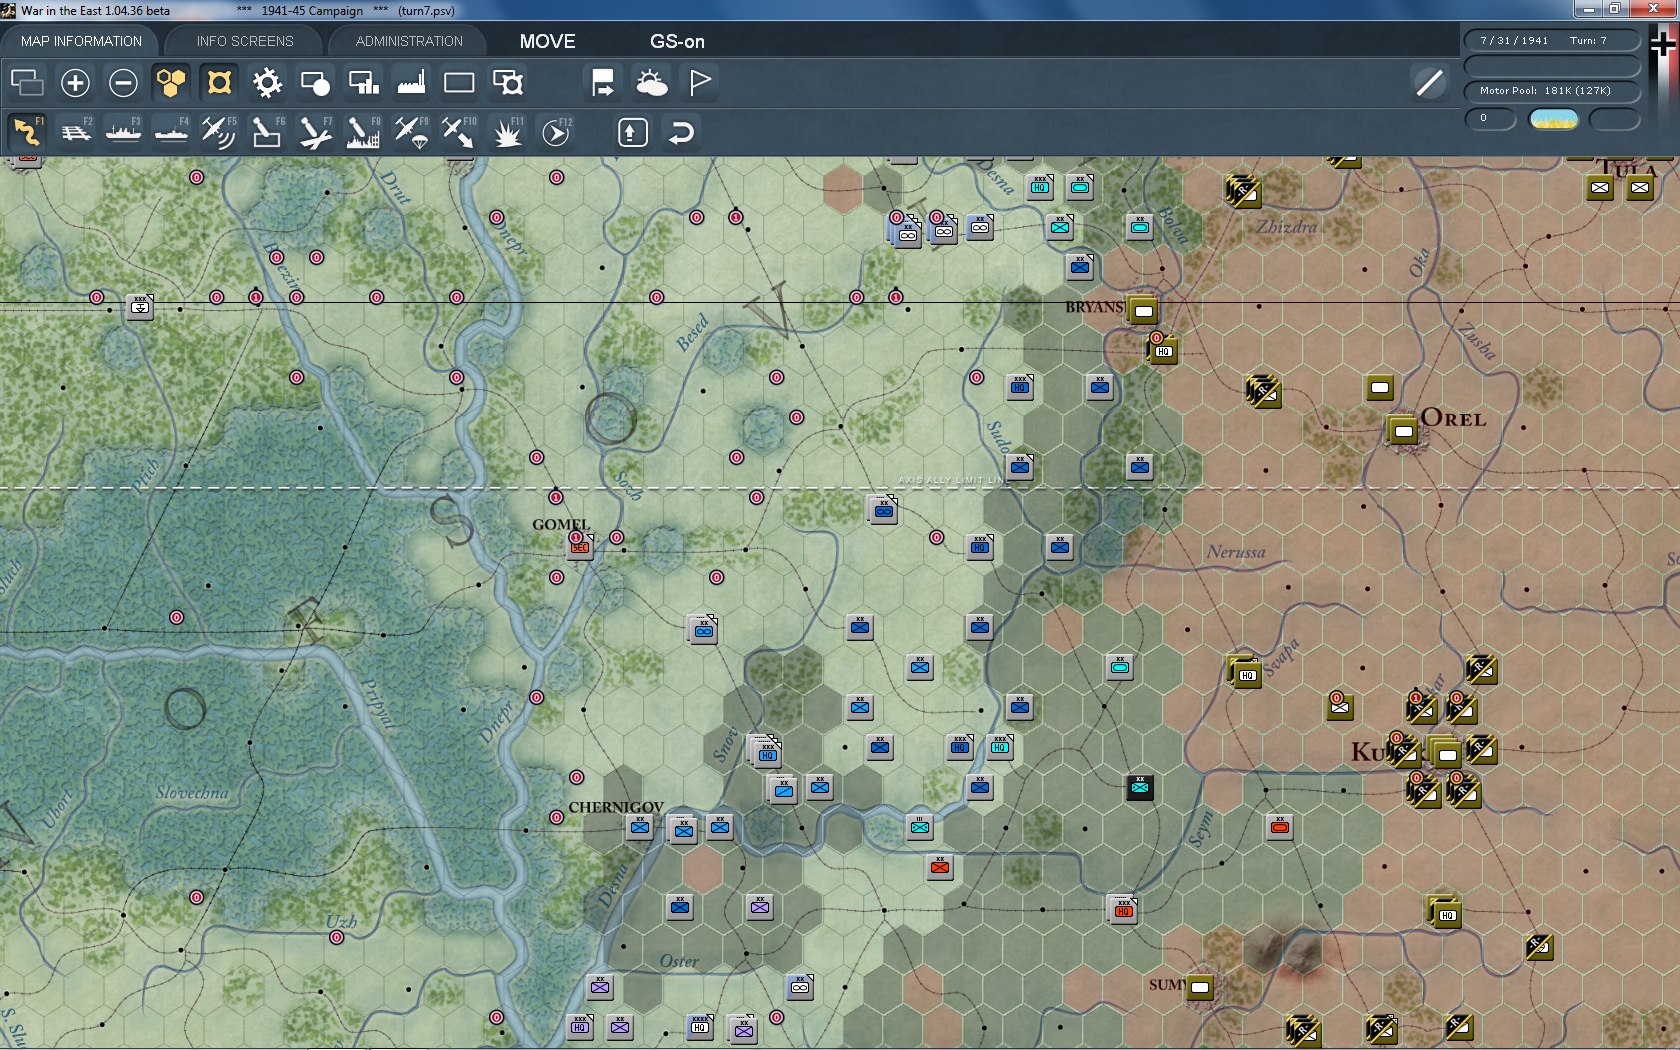Click the rectangle-with-circle icon
Viewport: 1680px width, 1050px height.
pos(315,82)
